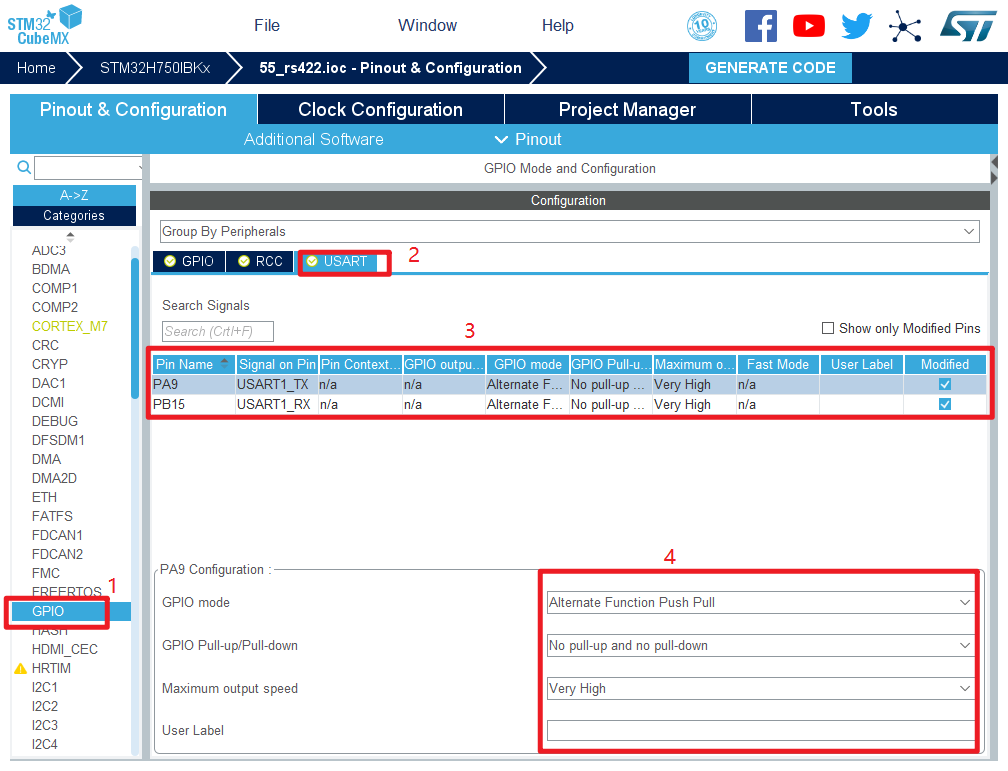Click the 10-year anniversary badge icon
1008x771 pixels.
tap(702, 26)
